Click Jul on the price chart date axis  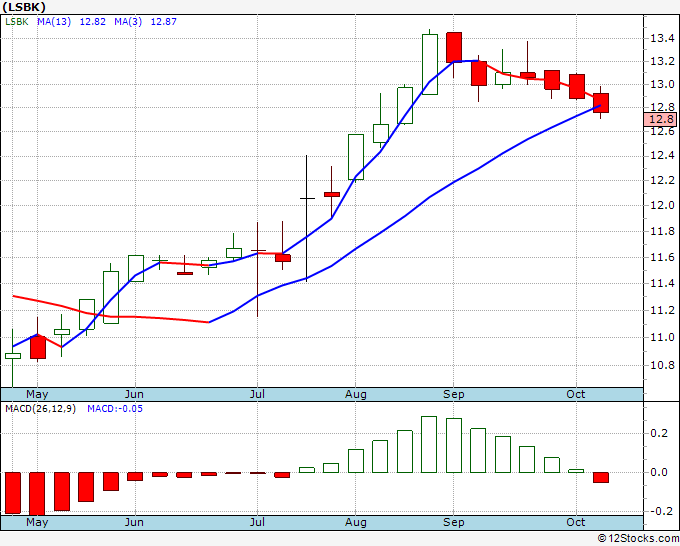click(257, 394)
